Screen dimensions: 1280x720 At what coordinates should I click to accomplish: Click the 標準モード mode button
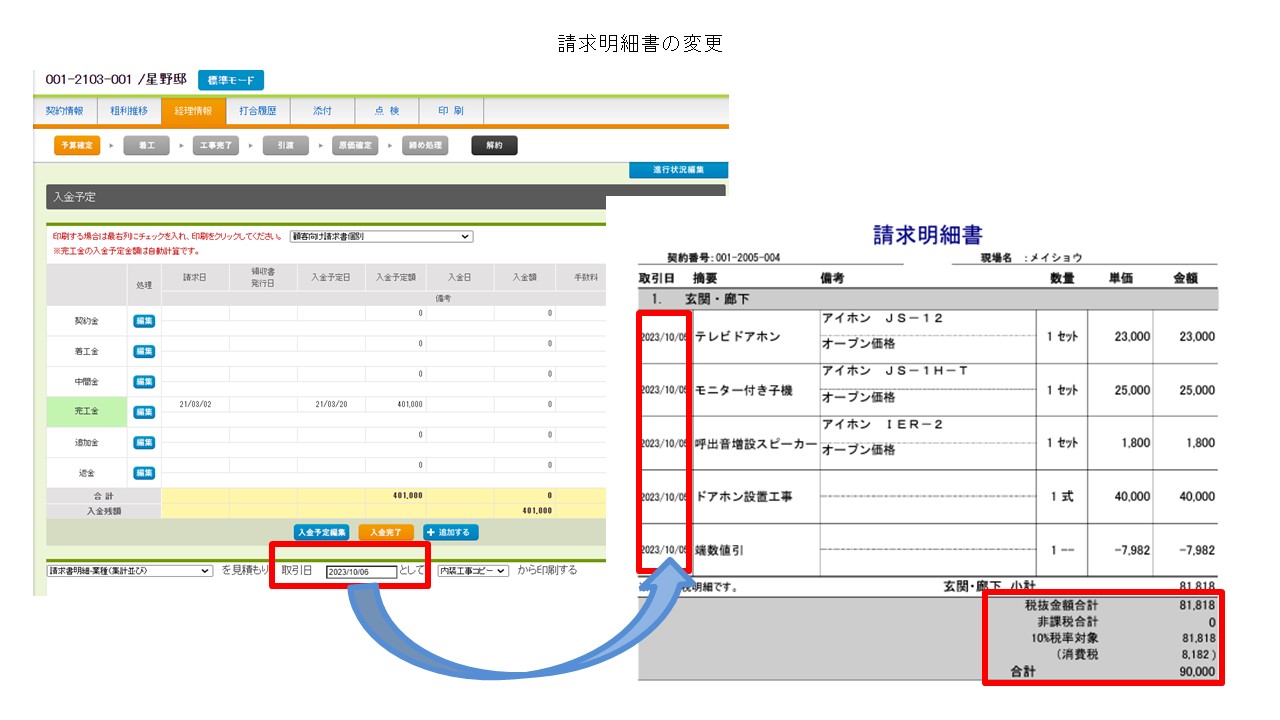pyautogui.click(x=230, y=81)
